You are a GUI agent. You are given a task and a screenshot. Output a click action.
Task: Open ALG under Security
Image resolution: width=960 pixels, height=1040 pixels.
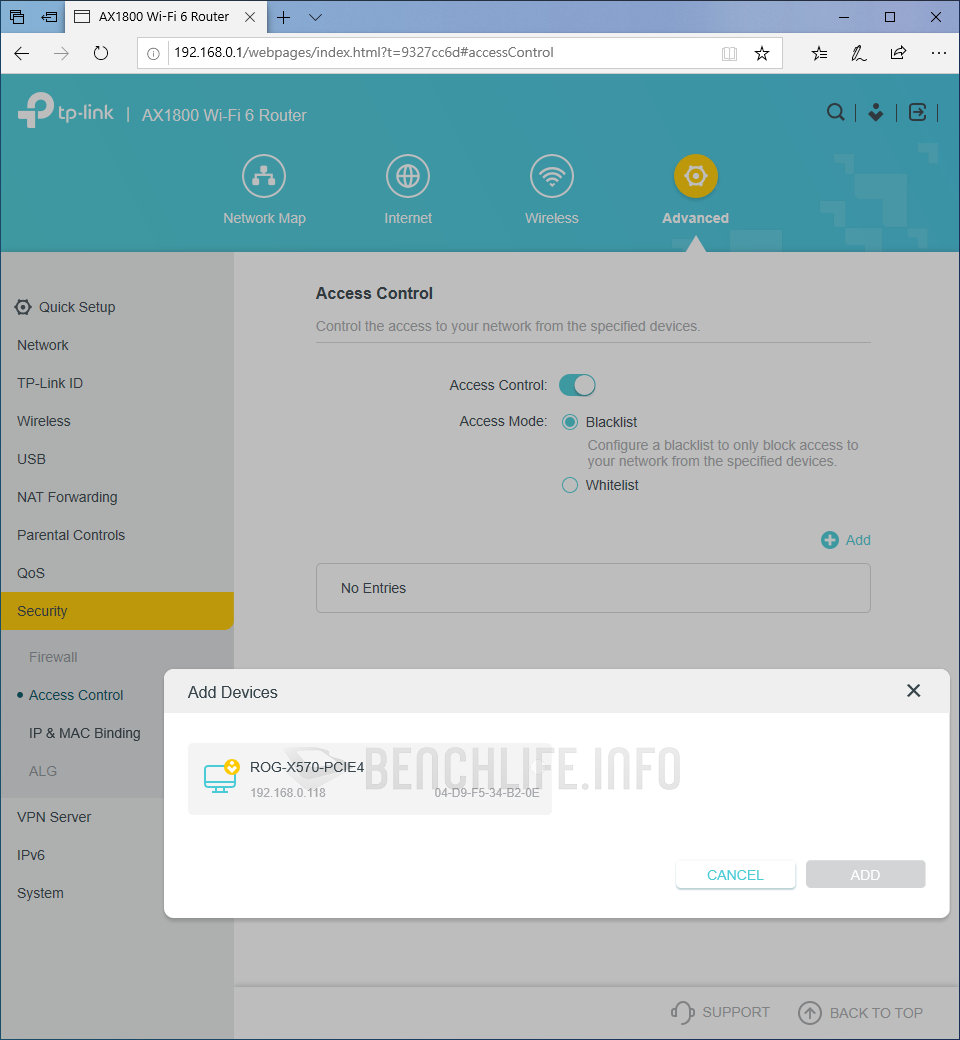[42, 771]
